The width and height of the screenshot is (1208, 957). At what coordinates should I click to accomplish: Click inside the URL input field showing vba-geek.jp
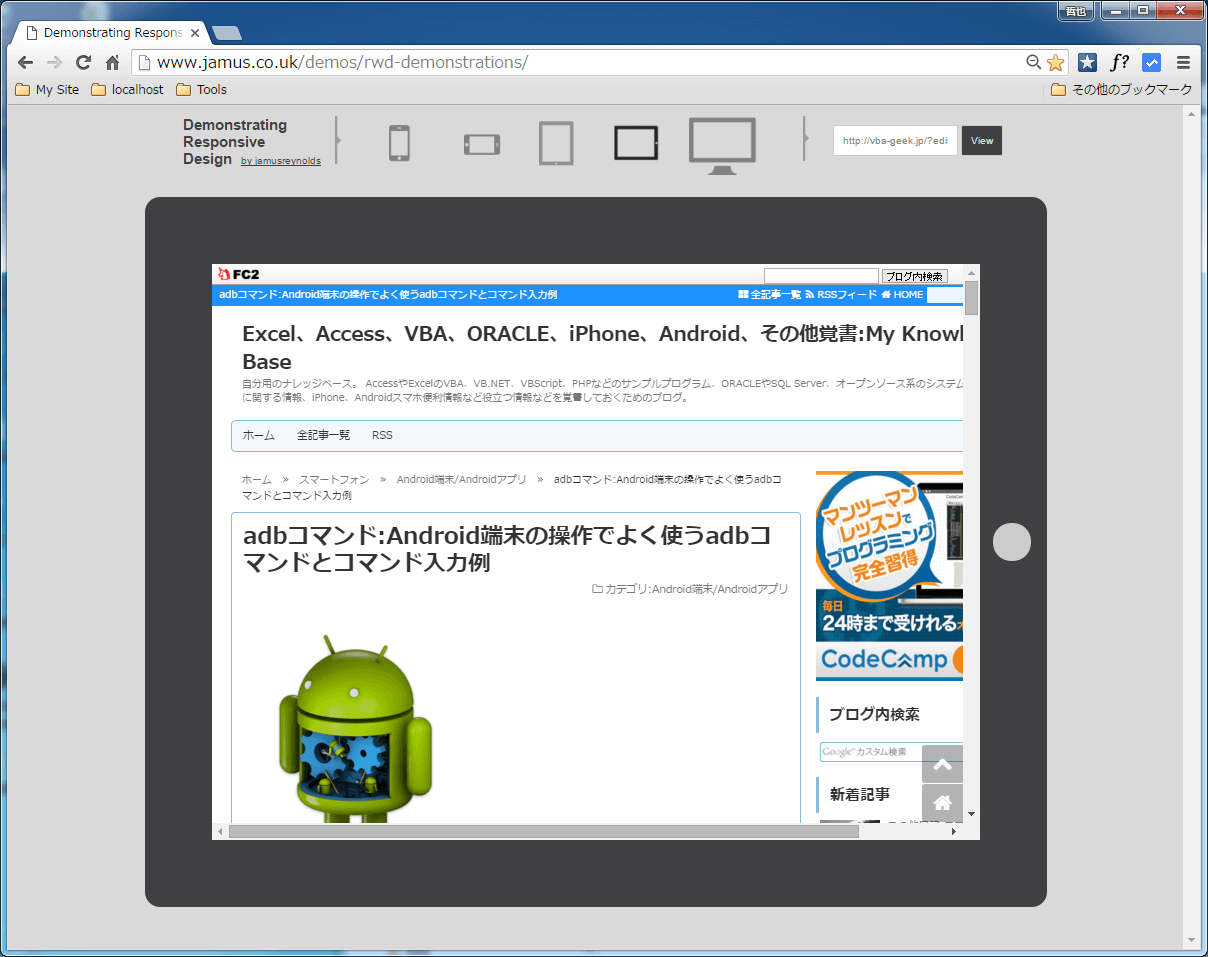click(x=893, y=140)
